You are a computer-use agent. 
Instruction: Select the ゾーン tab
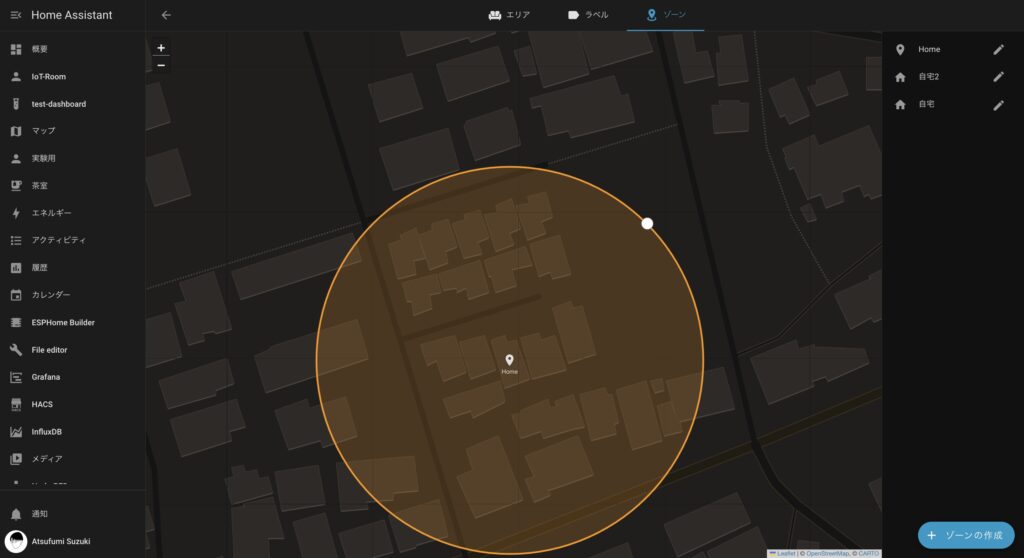click(666, 15)
